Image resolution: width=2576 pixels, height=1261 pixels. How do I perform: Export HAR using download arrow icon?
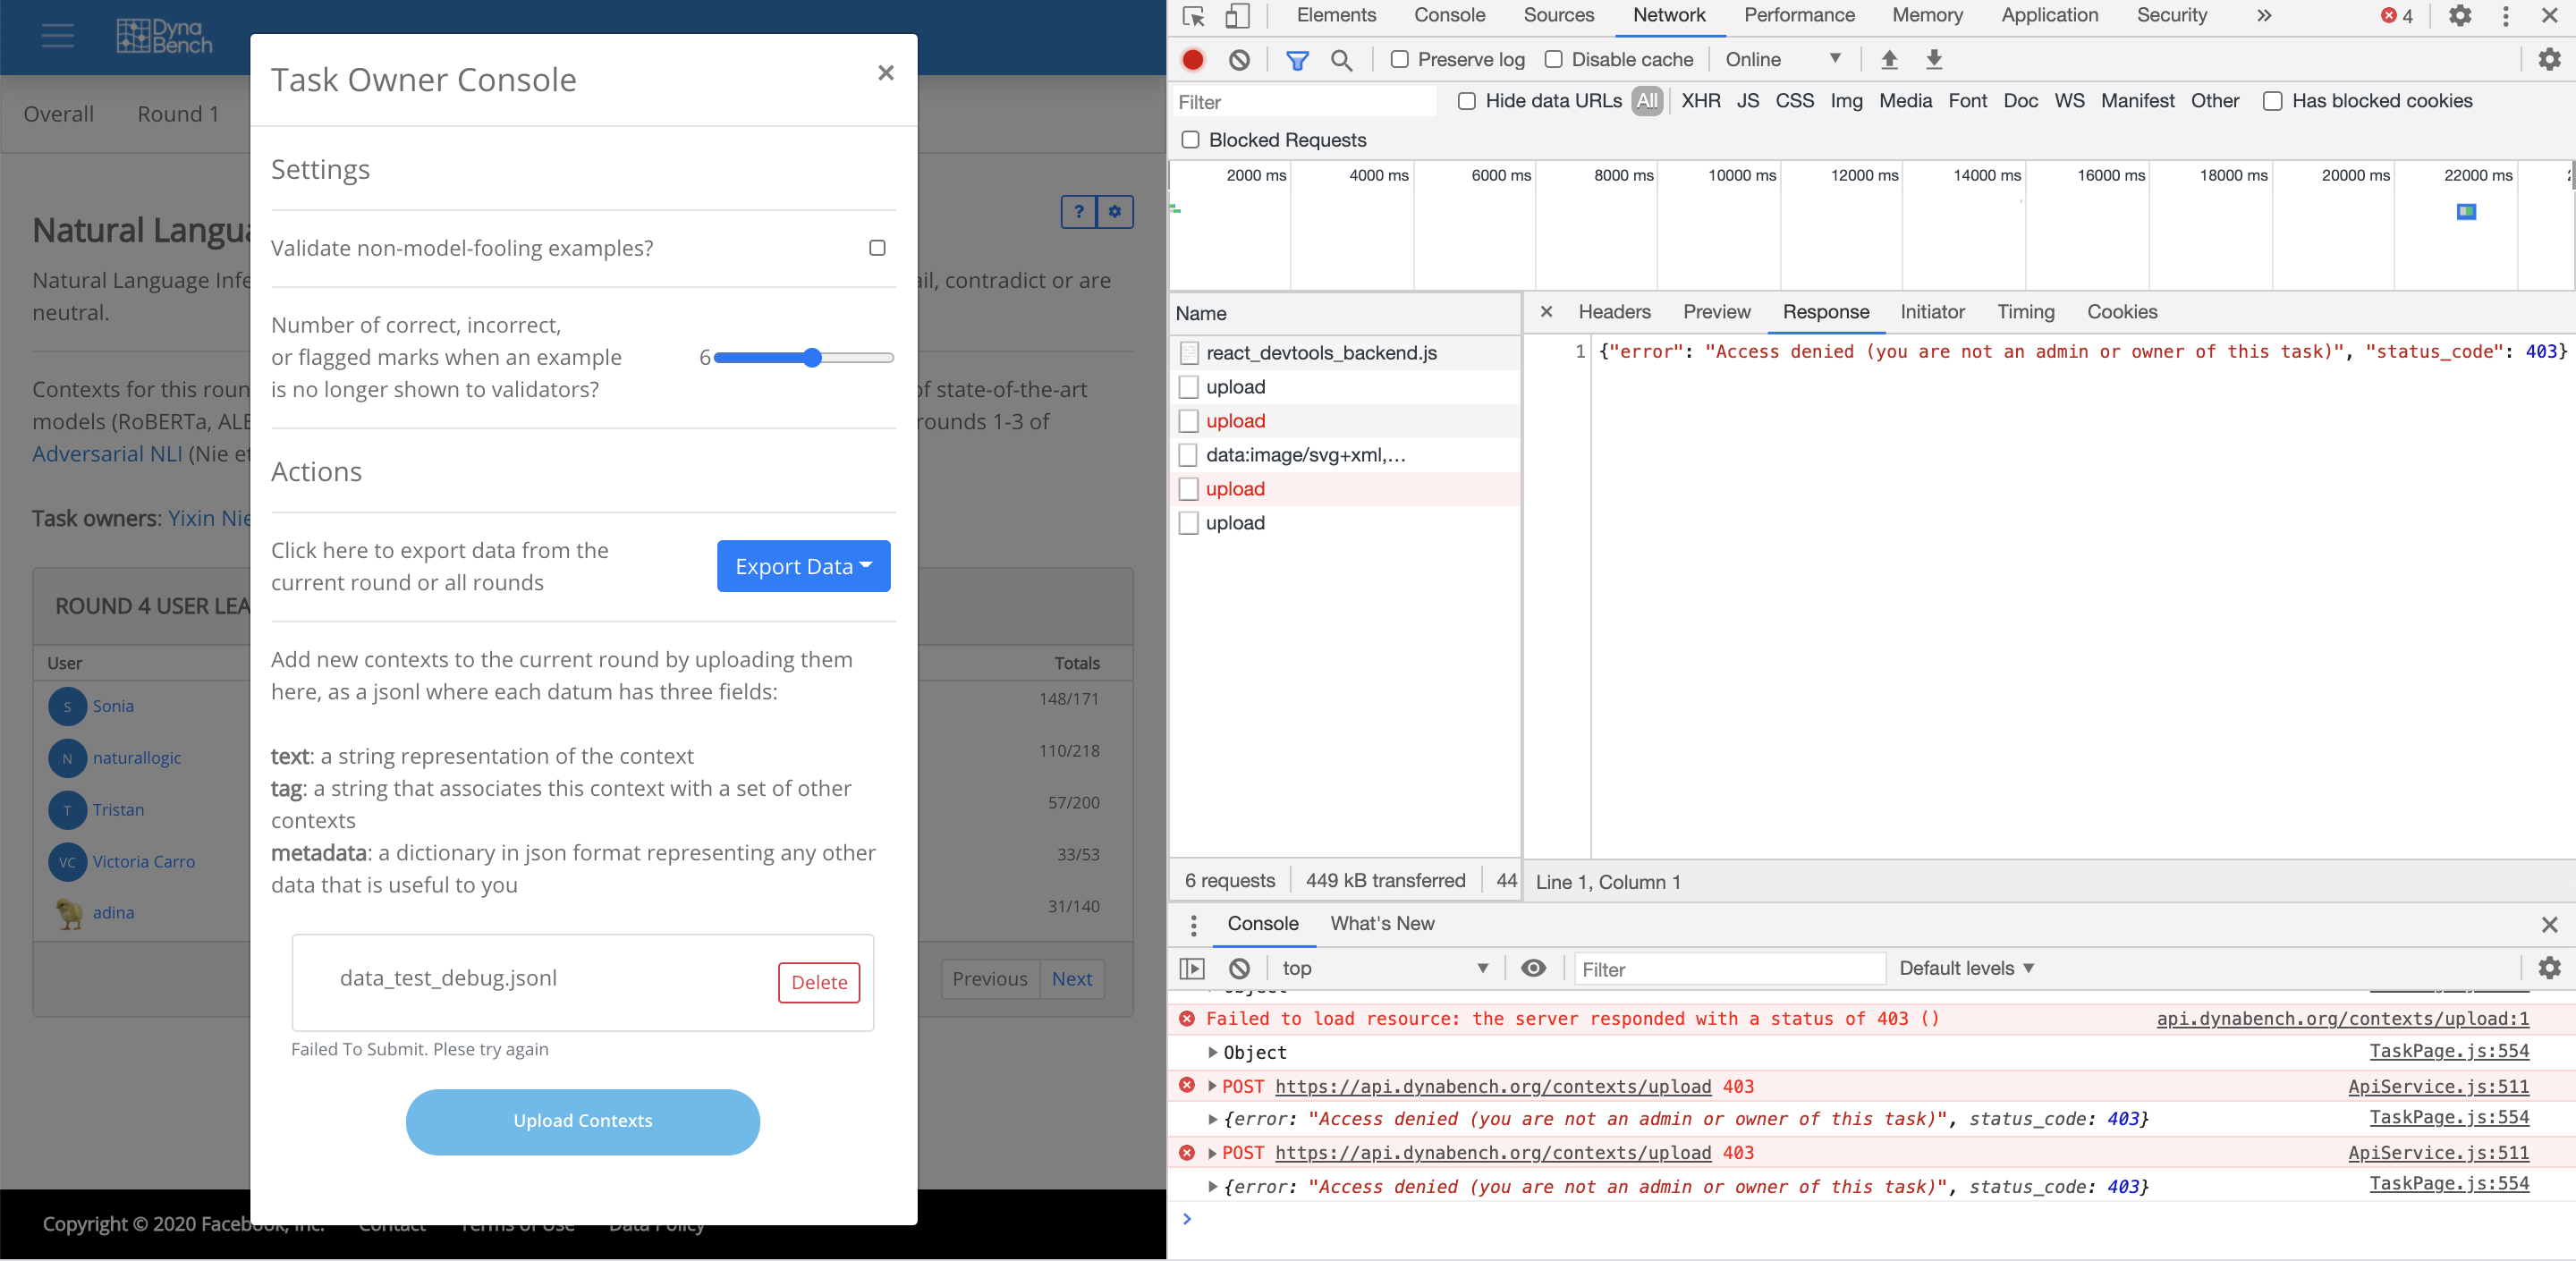[1934, 60]
